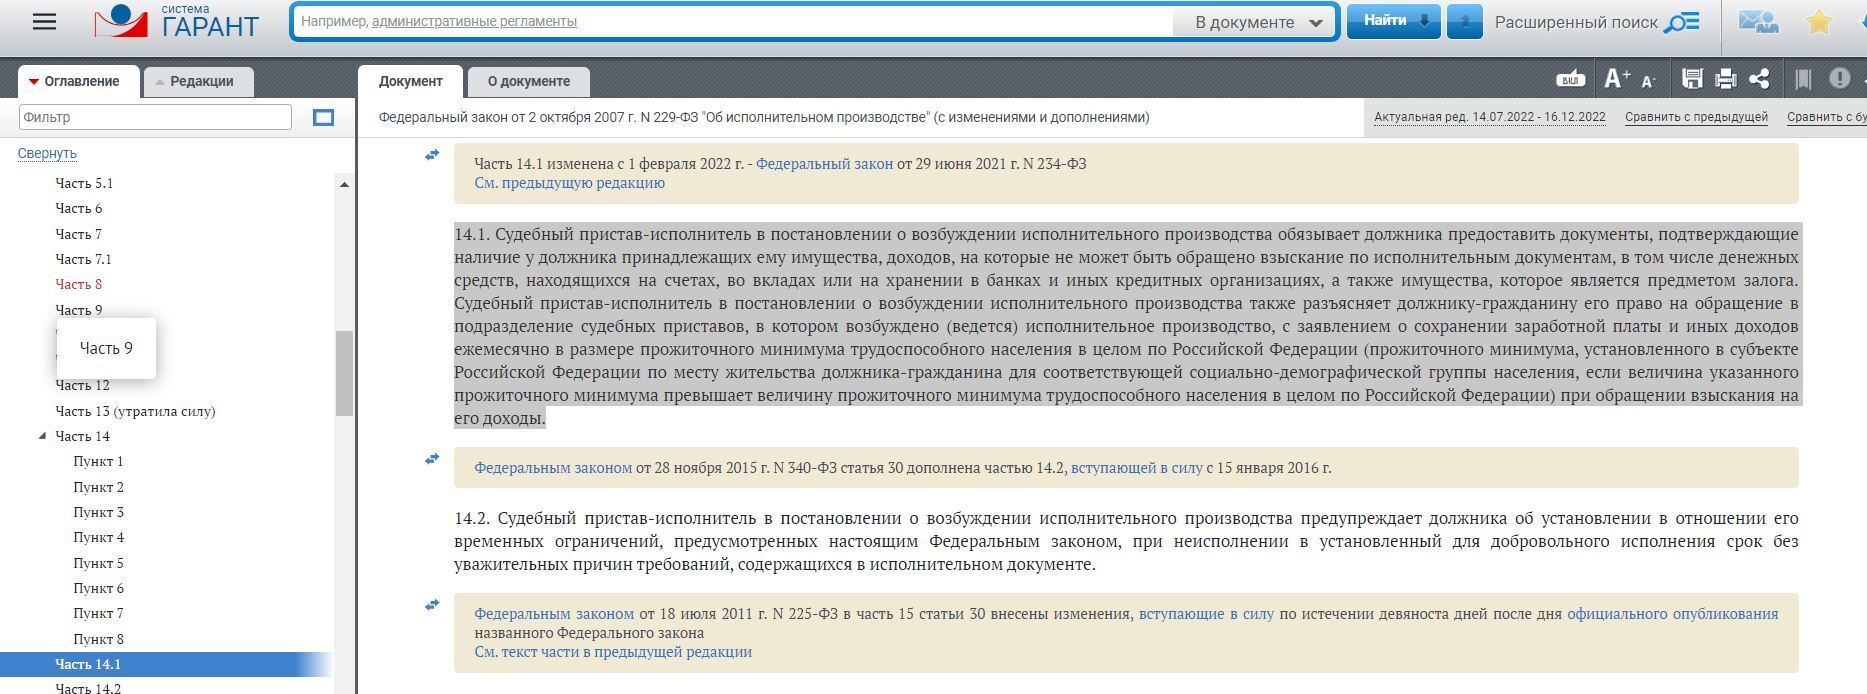Click comparison arrows beside Часть 14.1 note

(432, 155)
